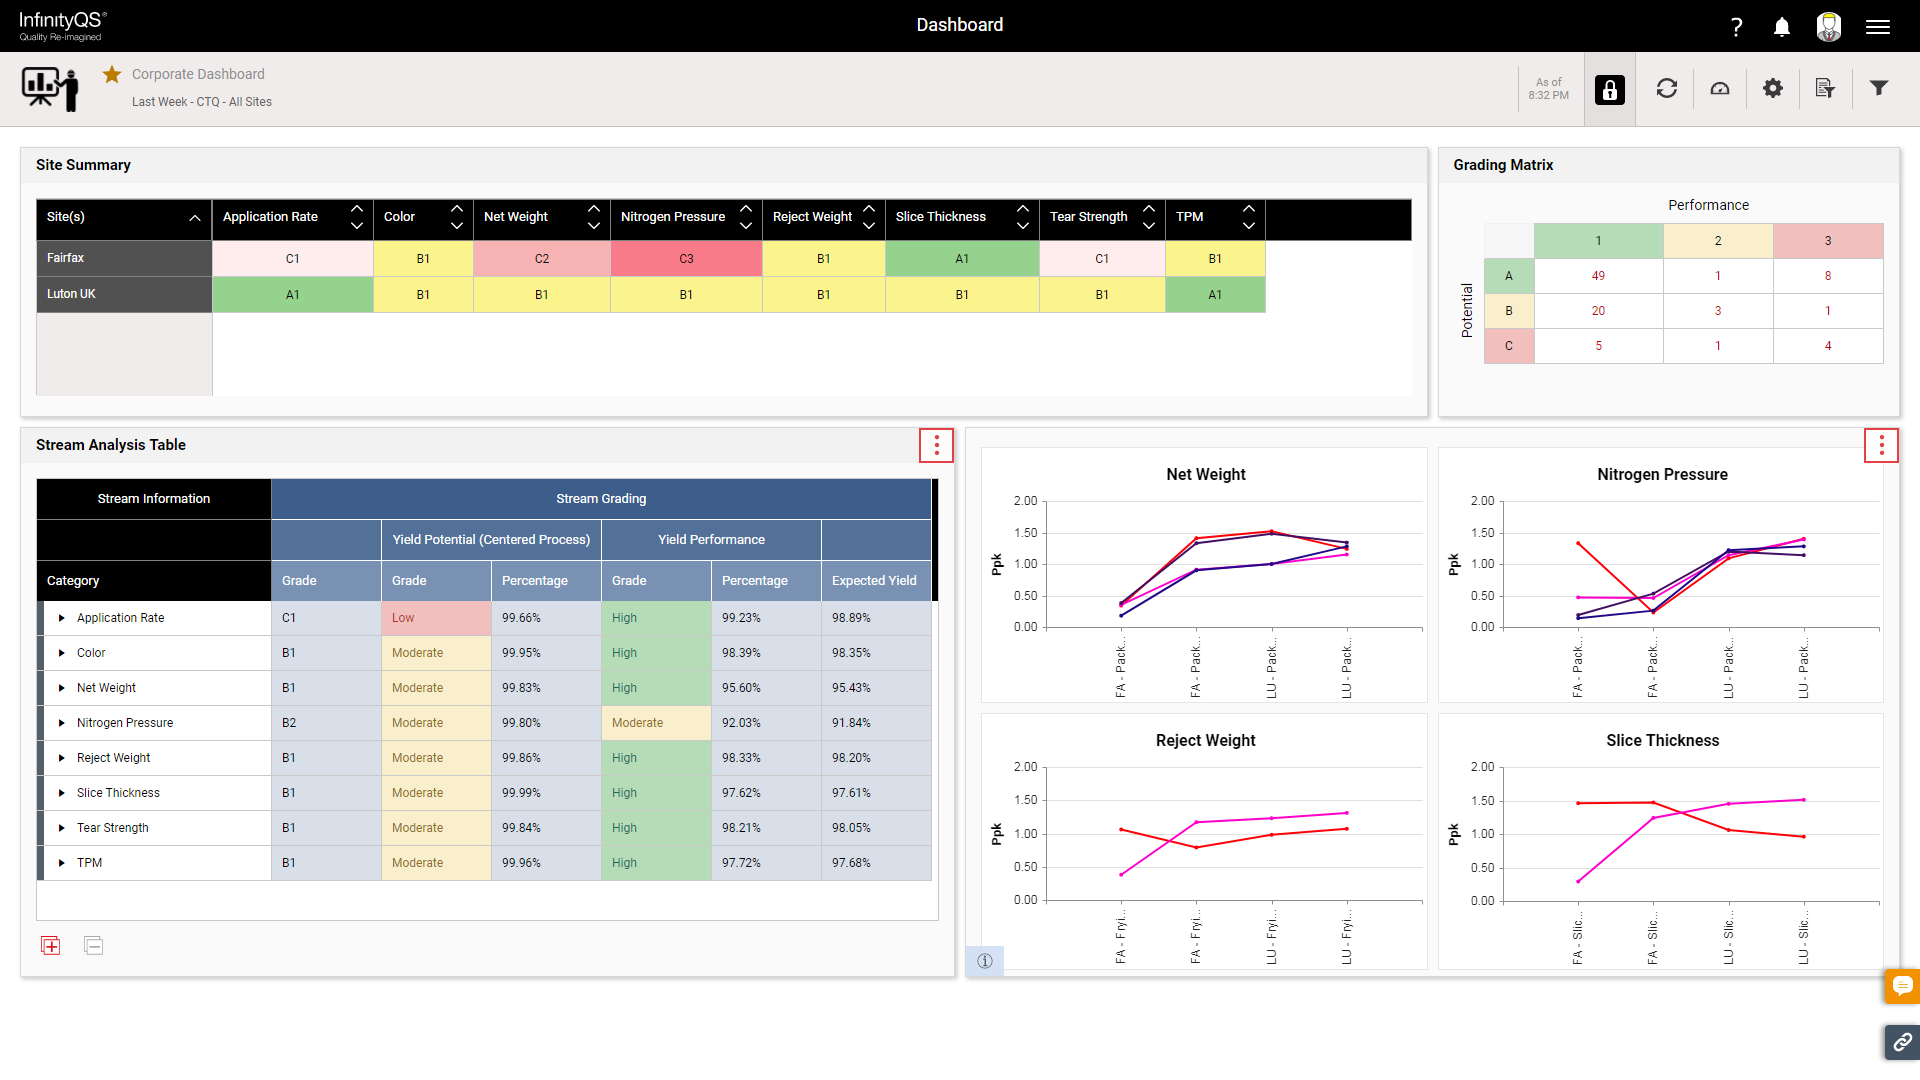Viewport: 1920px width, 1080px height.
Task: Open the filter funnel icon
Action: point(1879,88)
